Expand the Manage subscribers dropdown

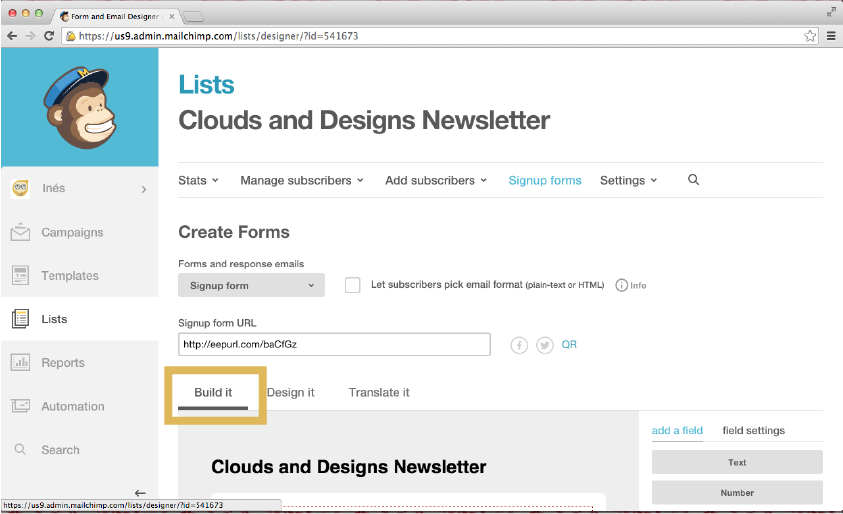click(302, 180)
